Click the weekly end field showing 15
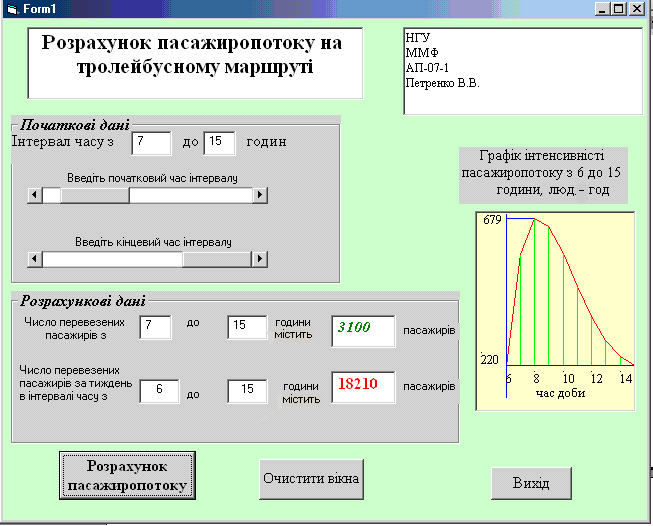 point(247,391)
